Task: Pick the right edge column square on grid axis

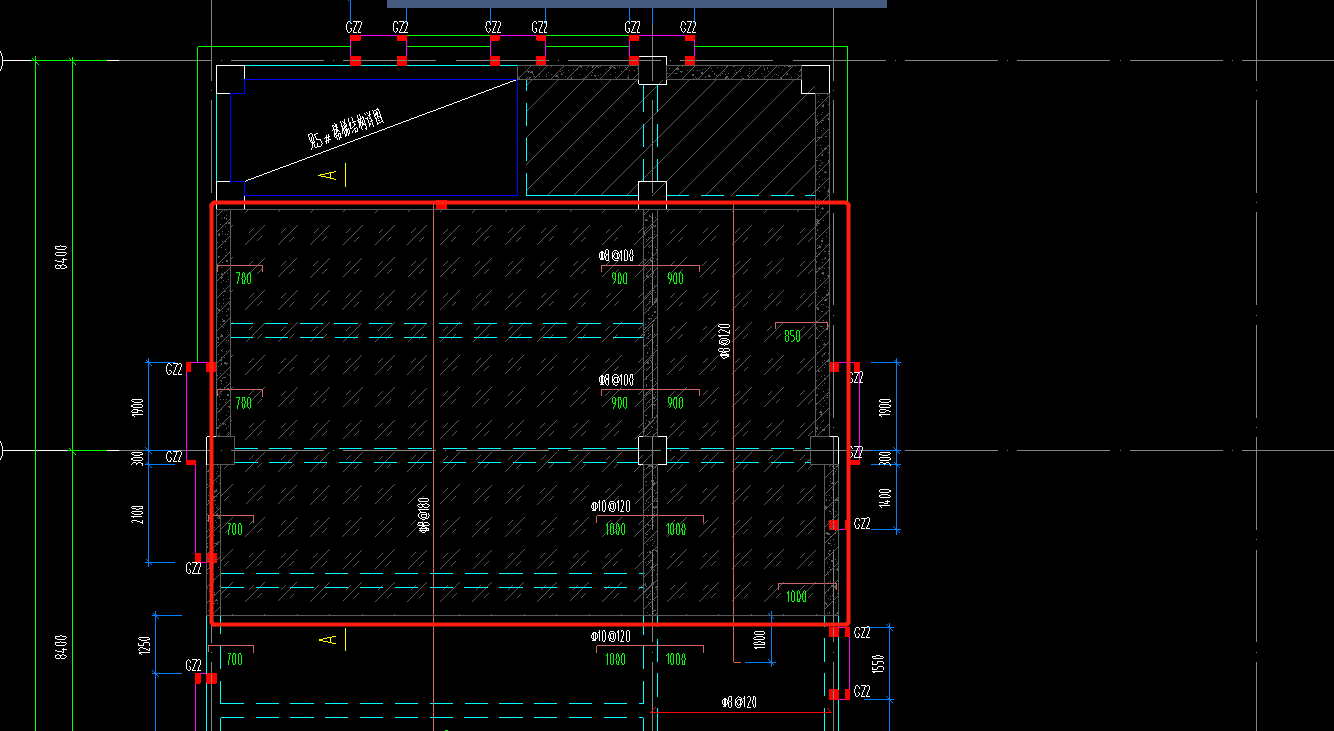Action: [x=824, y=450]
